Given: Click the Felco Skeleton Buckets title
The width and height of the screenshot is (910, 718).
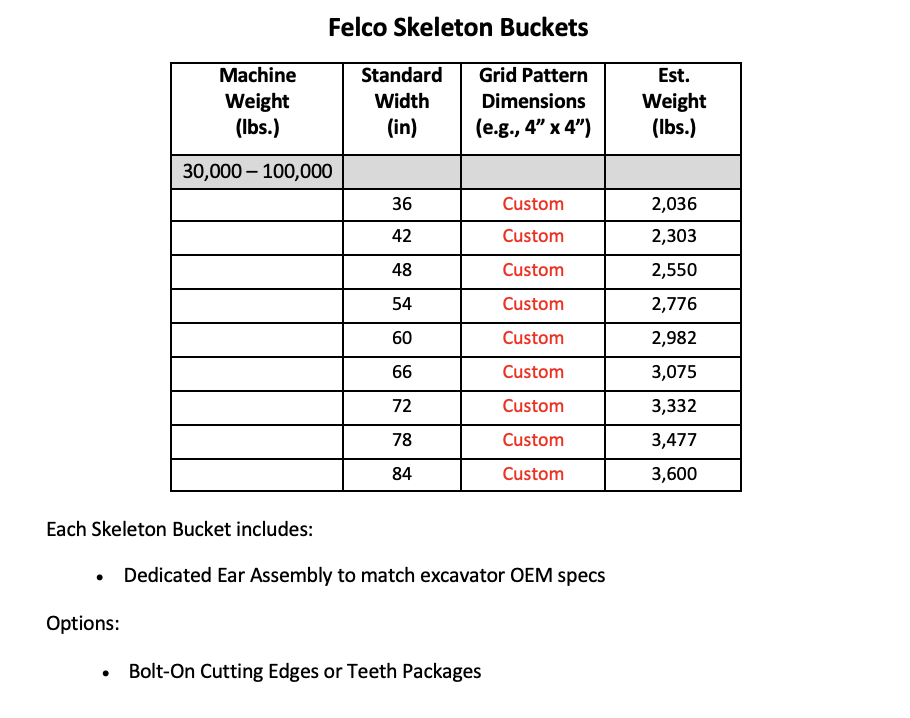Looking at the screenshot, I should click(x=458, y=27).
